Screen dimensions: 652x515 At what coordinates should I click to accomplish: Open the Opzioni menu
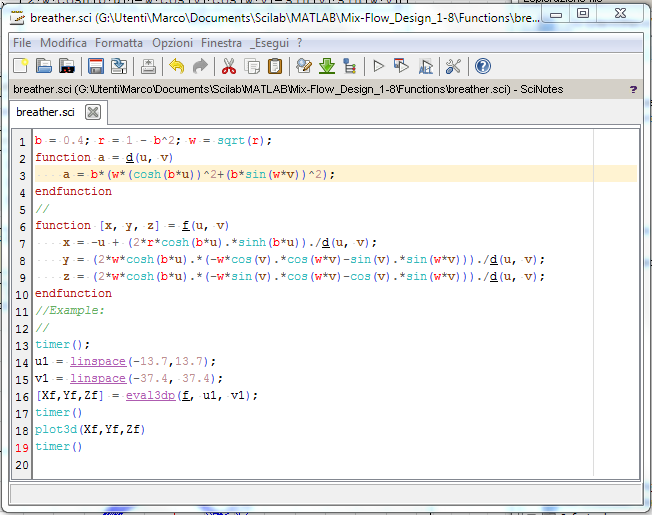click(172, 43)
